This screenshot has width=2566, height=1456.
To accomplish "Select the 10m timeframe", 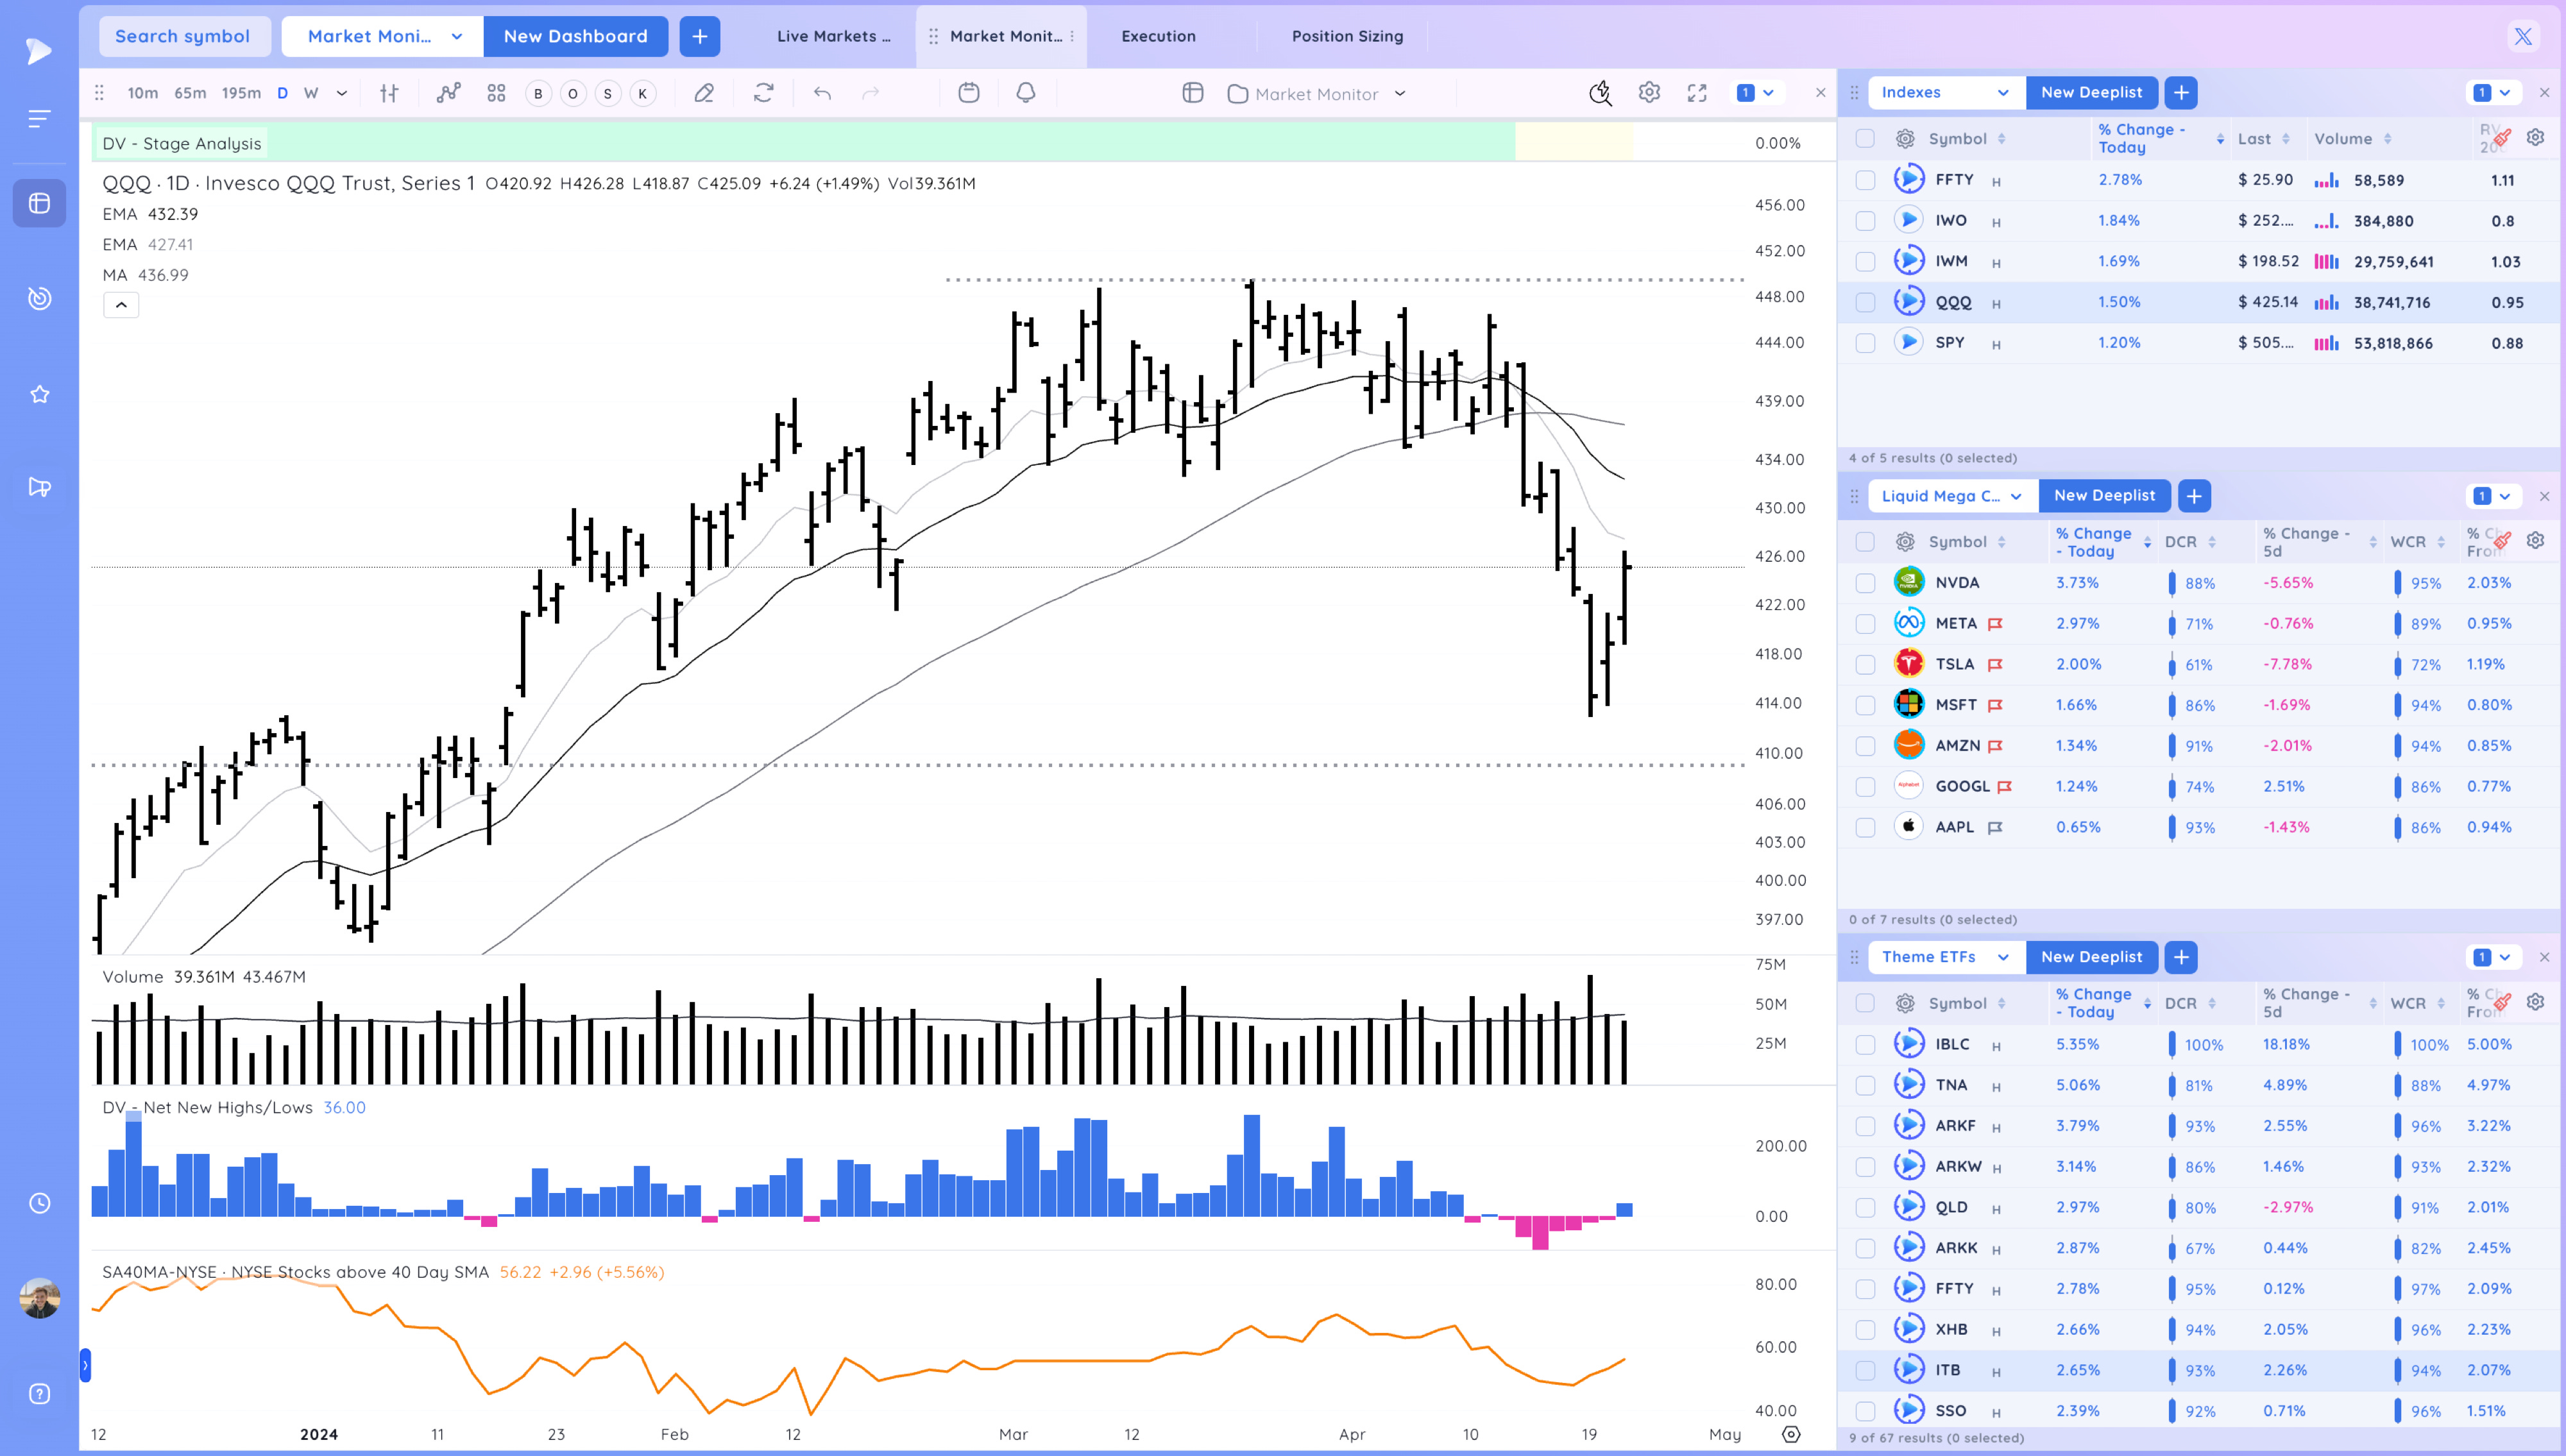I will pyautogui.click(x=142, y=93).
